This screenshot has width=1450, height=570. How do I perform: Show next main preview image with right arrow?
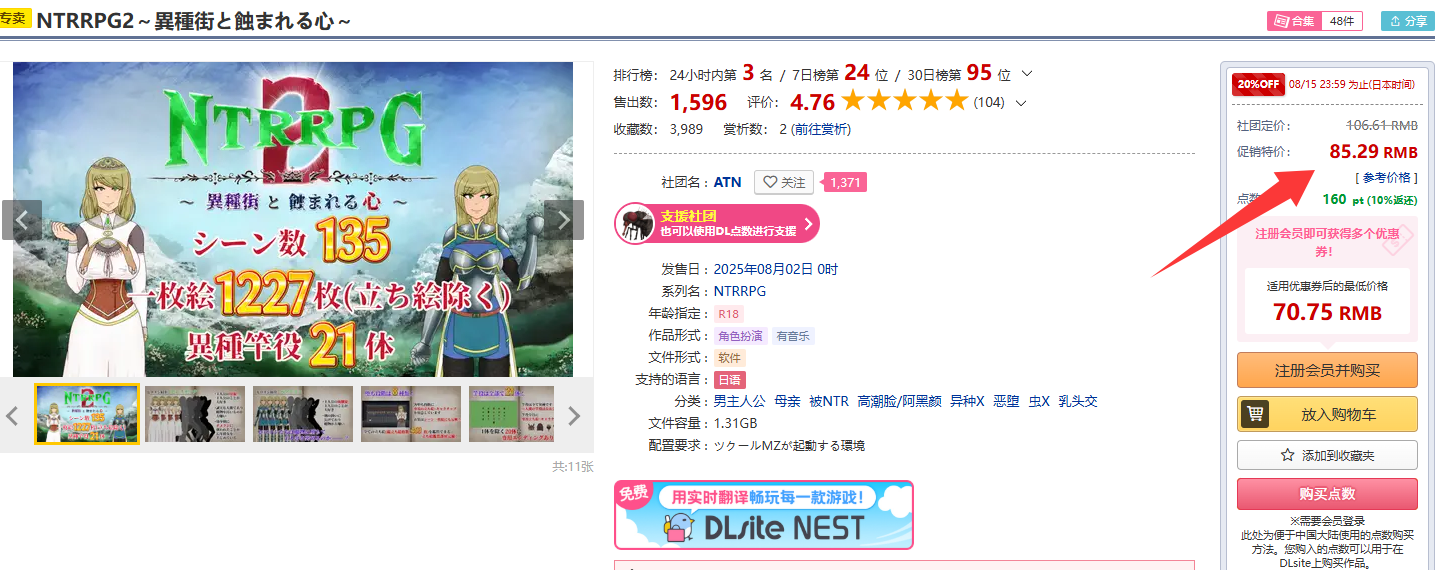(563, 220)
